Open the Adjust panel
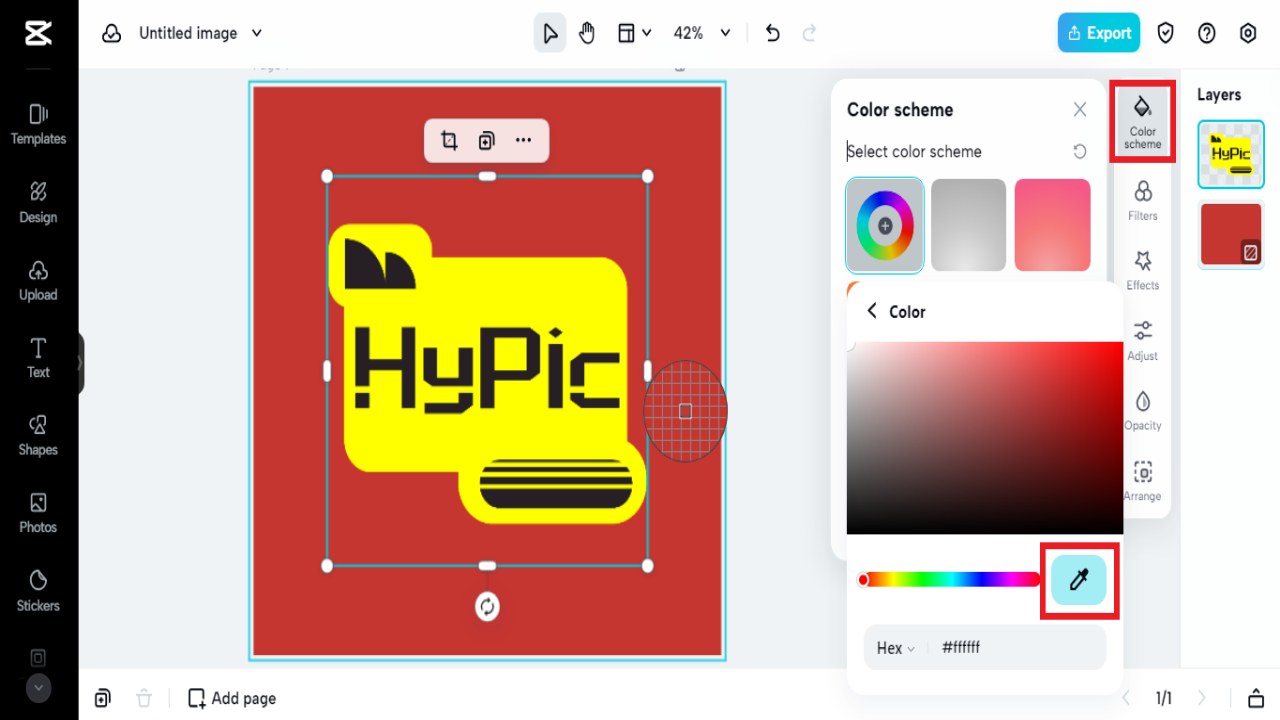This screenshot has width=1280, height=720. pyautogui.click(x=1142, y=340)
